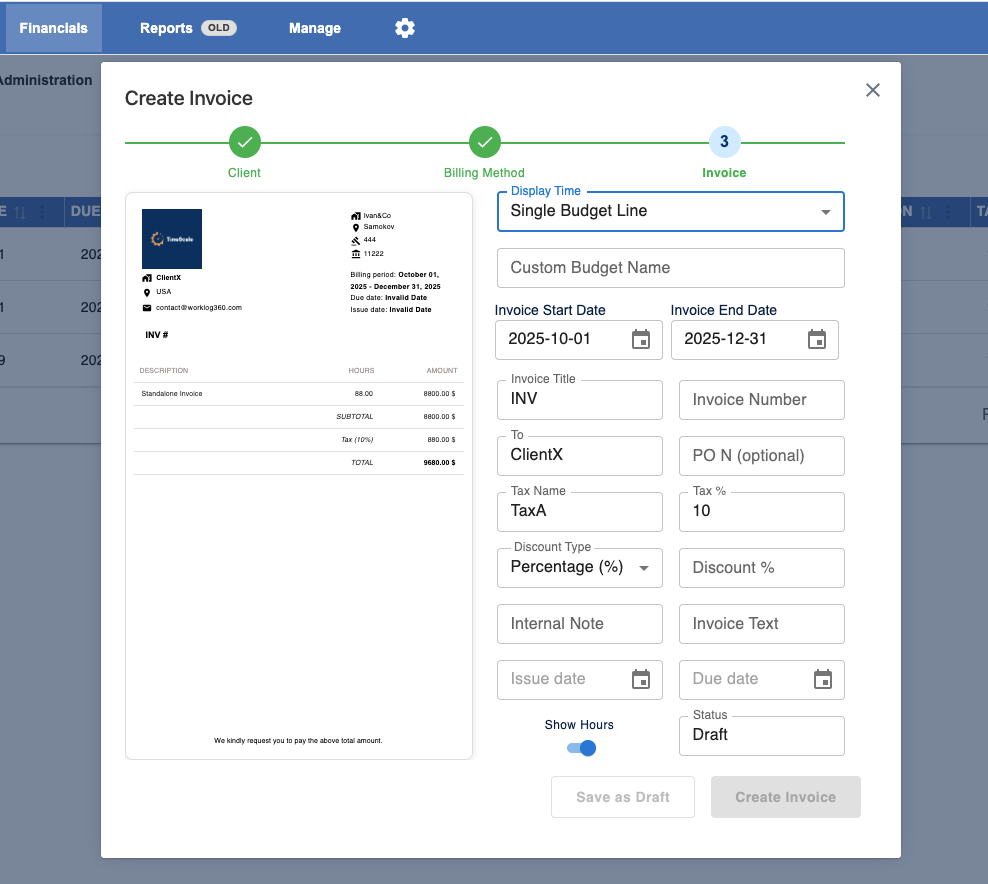Open Invoice End Date calendar picker
The image size is (988, 884).
point(817,339)
